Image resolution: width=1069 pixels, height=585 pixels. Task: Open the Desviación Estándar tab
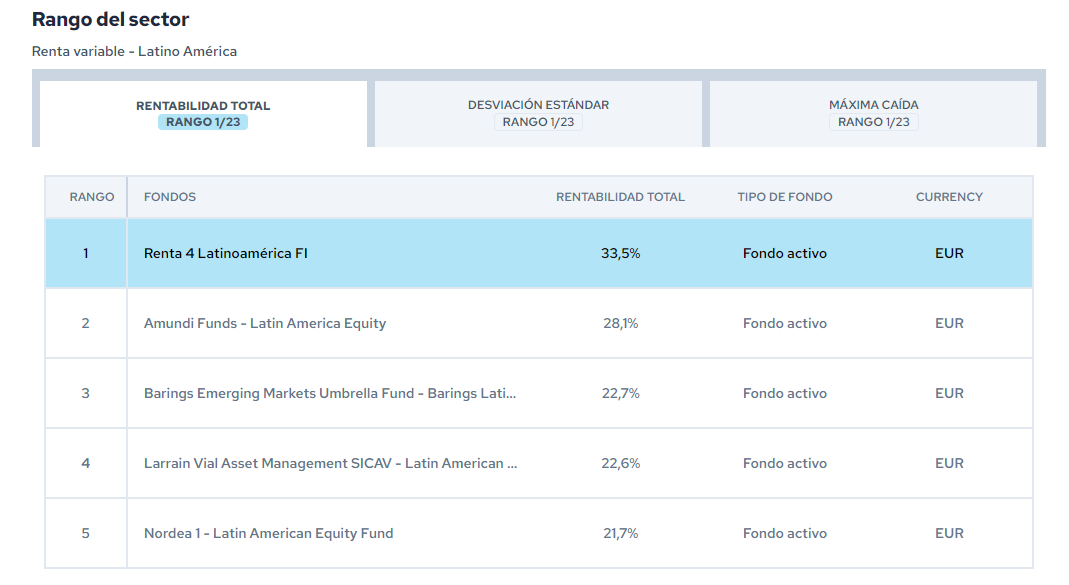coord(538,113)
